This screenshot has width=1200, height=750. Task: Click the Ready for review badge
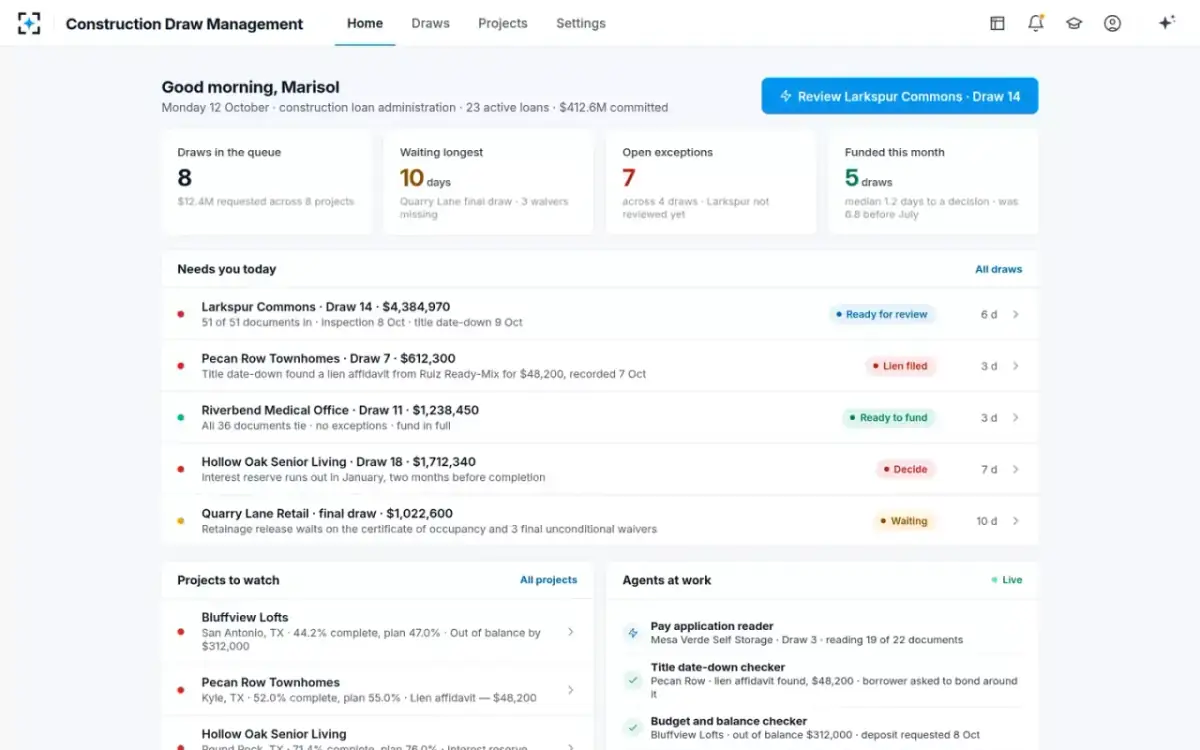point(882,314)
